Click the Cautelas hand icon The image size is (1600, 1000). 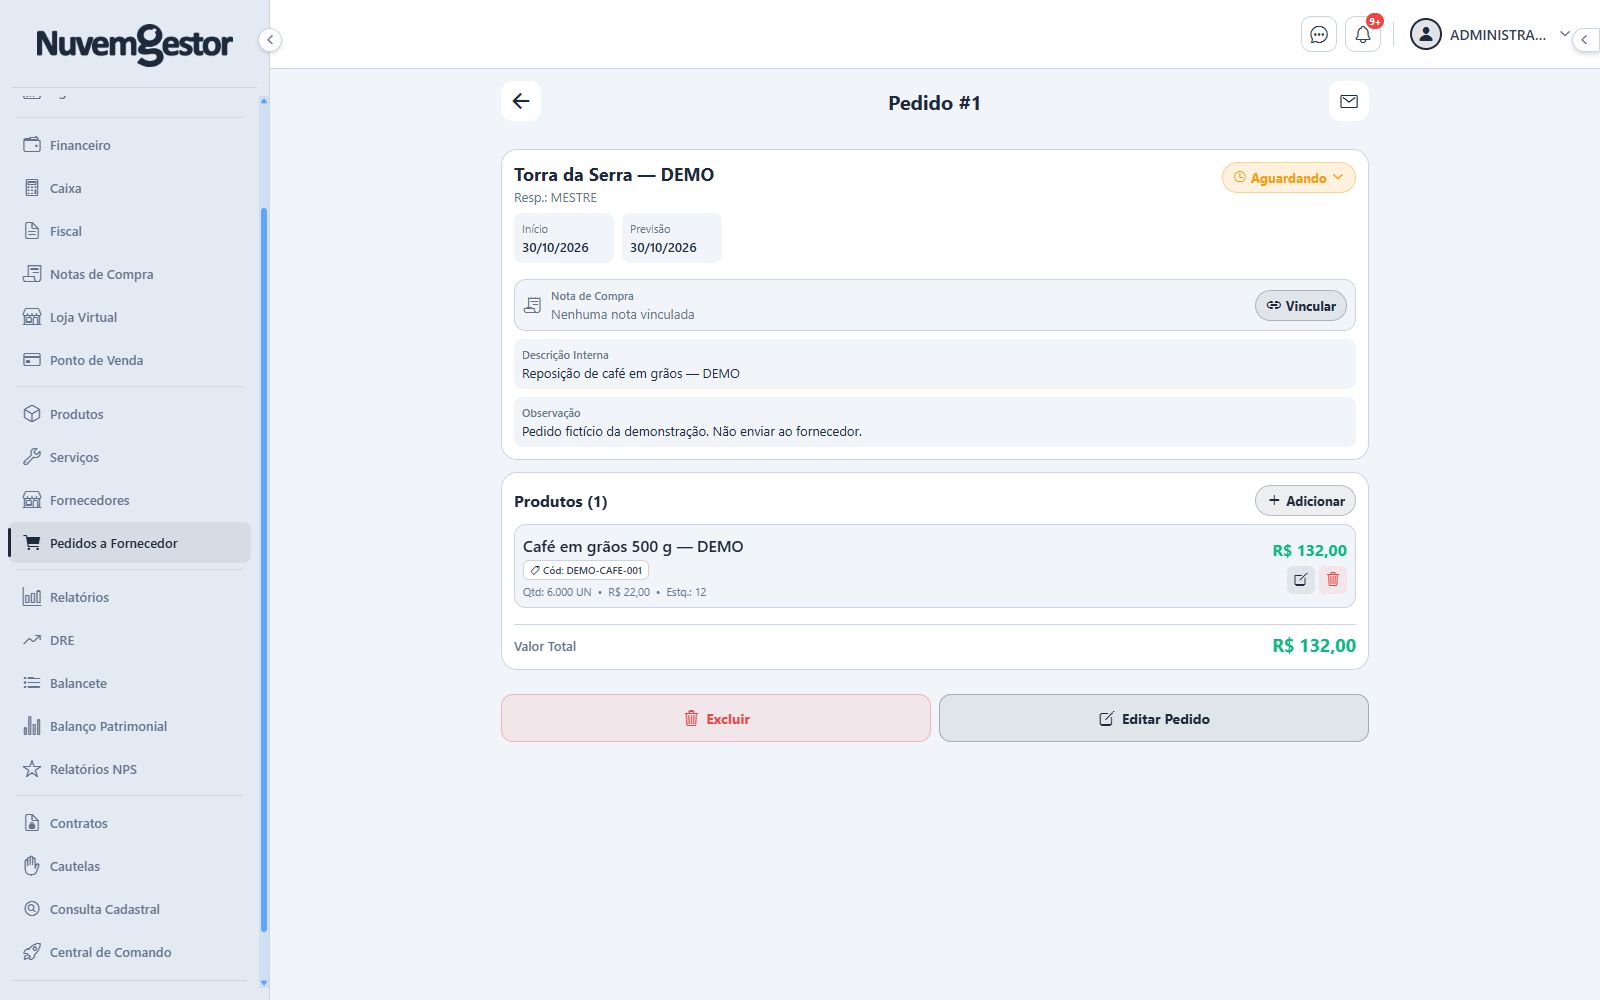32,866
